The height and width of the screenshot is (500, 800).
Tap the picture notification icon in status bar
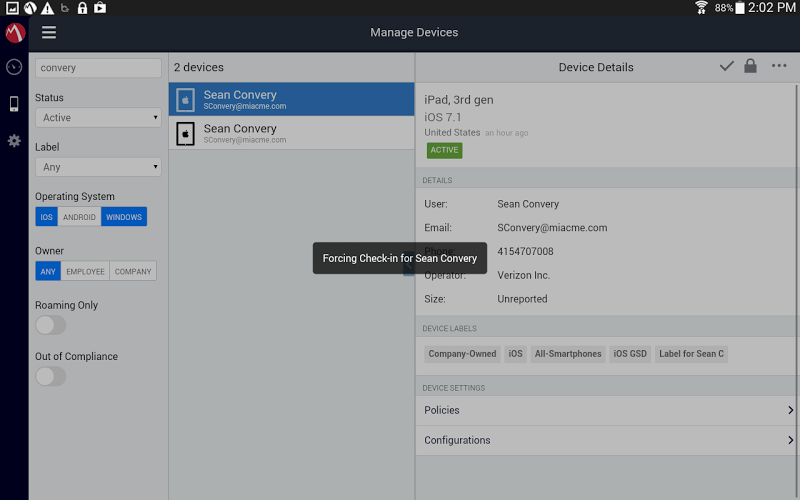click(12, 8)
